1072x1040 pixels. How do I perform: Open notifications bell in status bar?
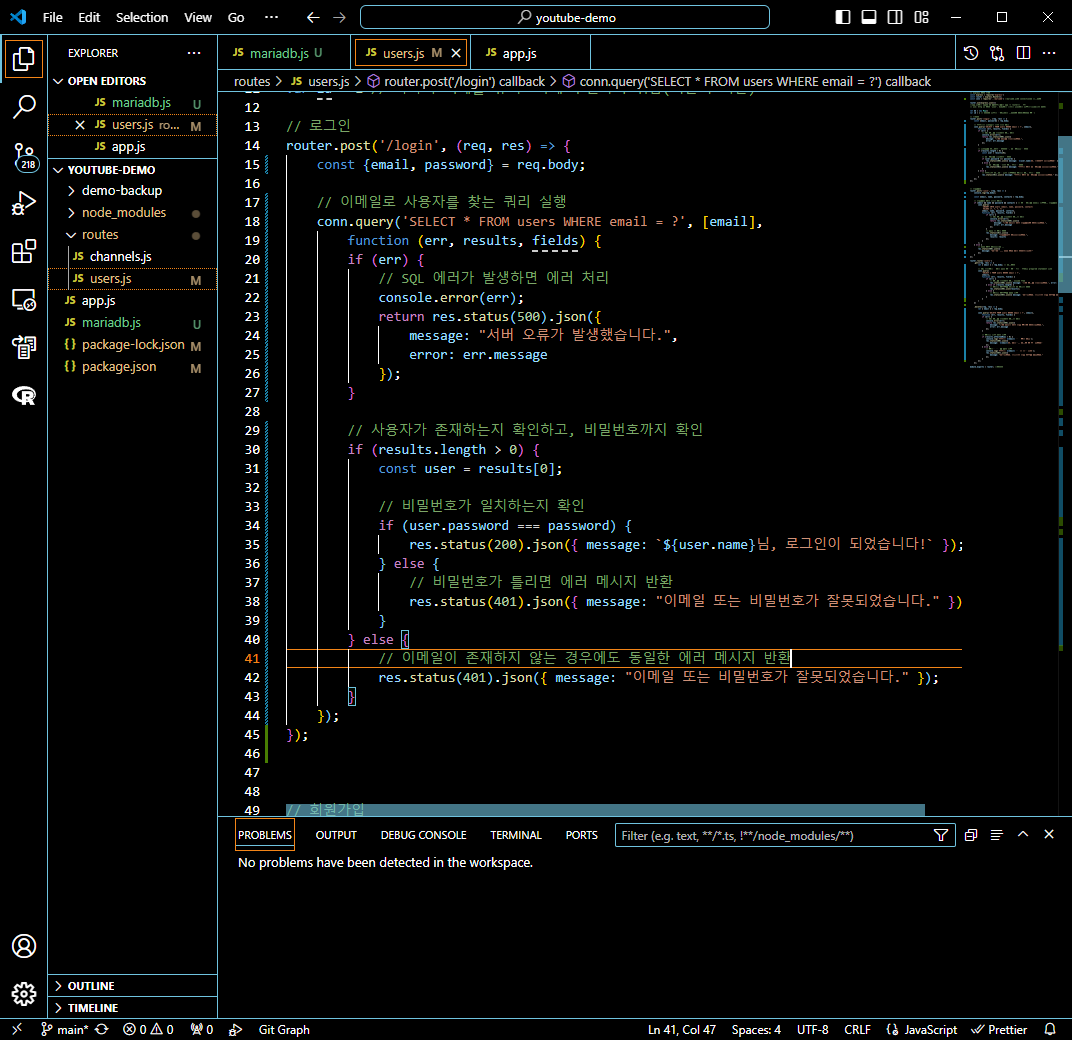click(x=1050, y=1030)
